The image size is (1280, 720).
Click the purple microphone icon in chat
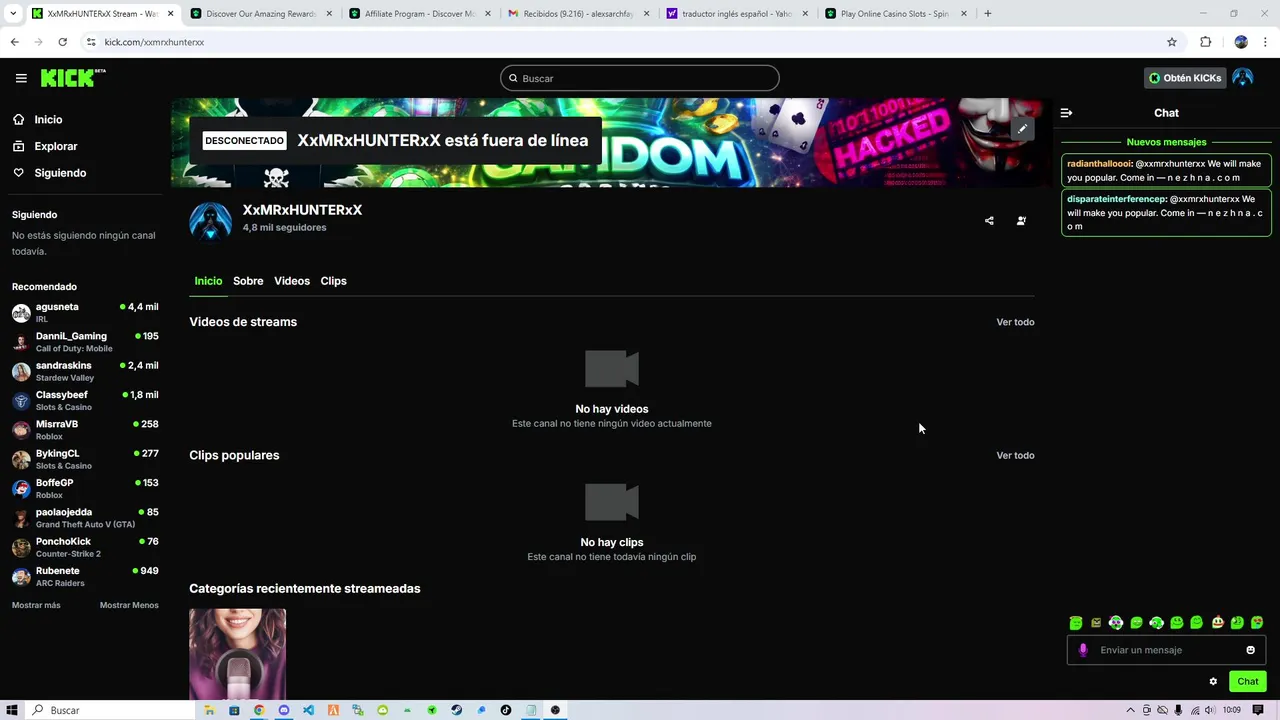coord(1083,650)
